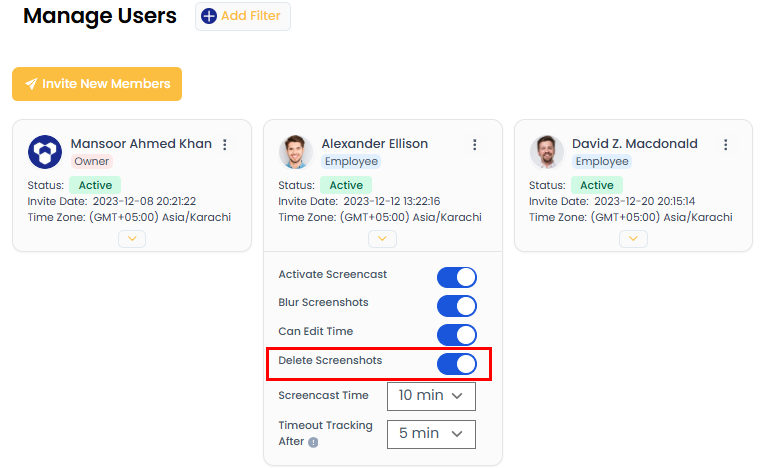Click the info icon beside Timeout Tracking After
761x468 pixels.
(313, 442)
